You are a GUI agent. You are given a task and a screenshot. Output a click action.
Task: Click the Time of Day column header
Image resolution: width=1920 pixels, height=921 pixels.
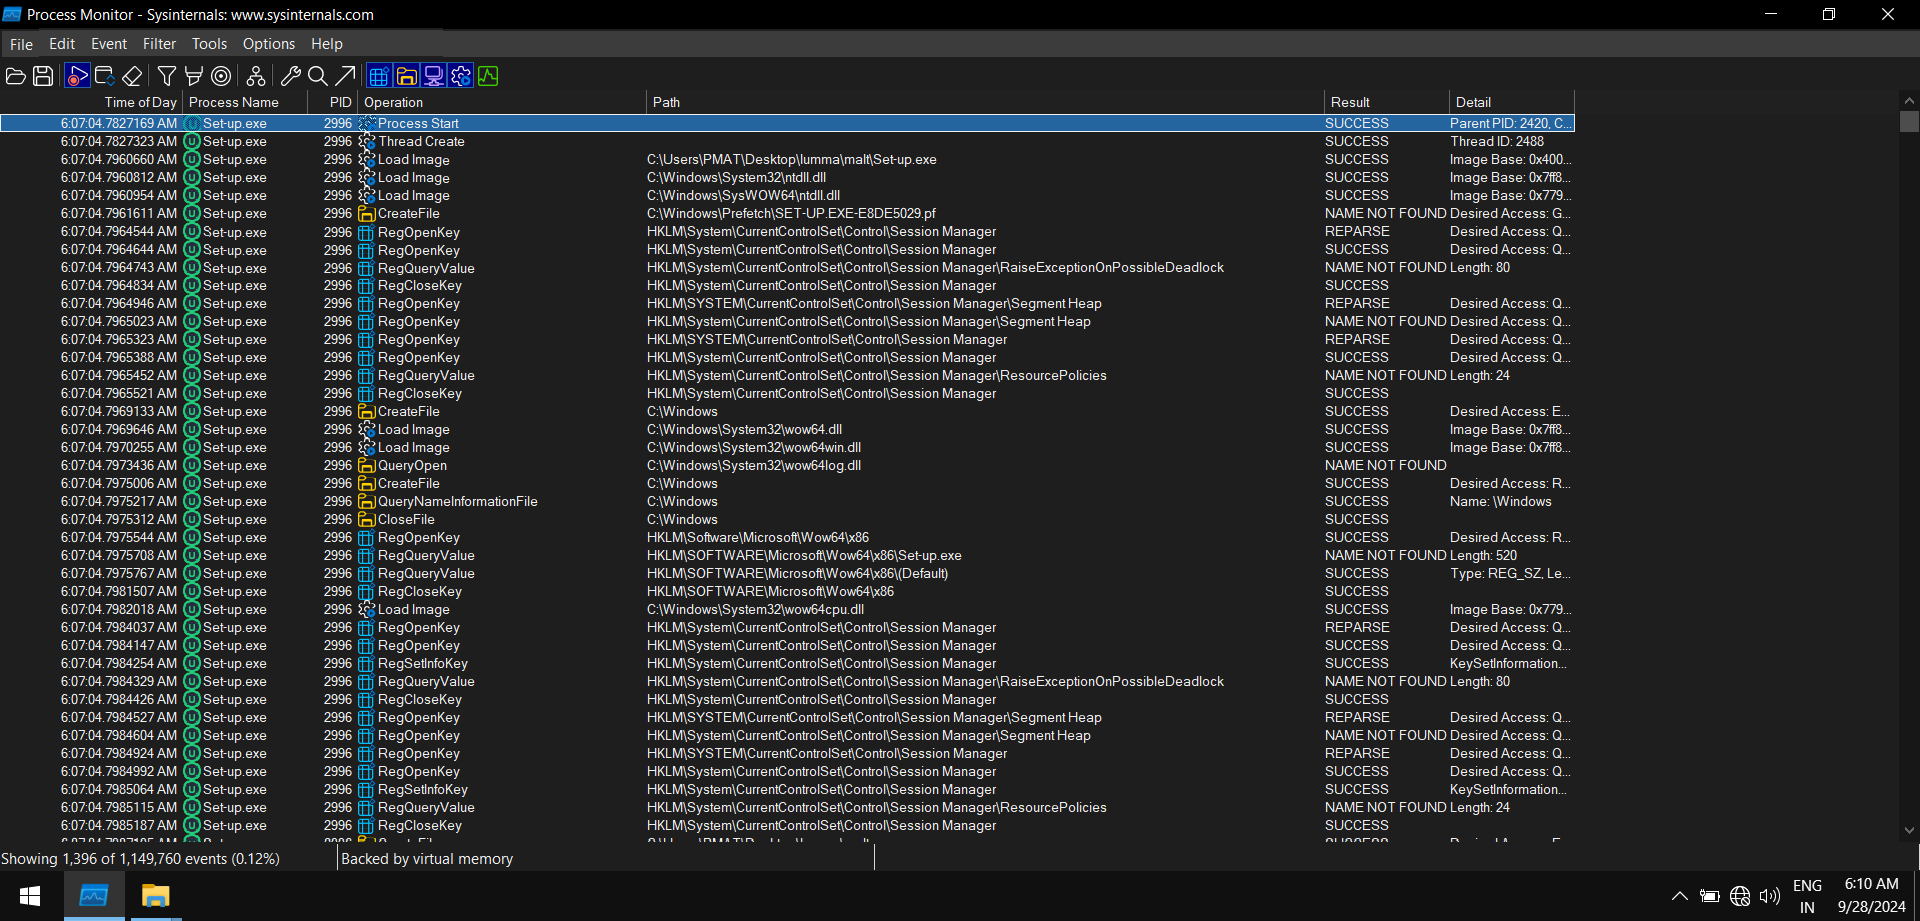pos(91,102)
